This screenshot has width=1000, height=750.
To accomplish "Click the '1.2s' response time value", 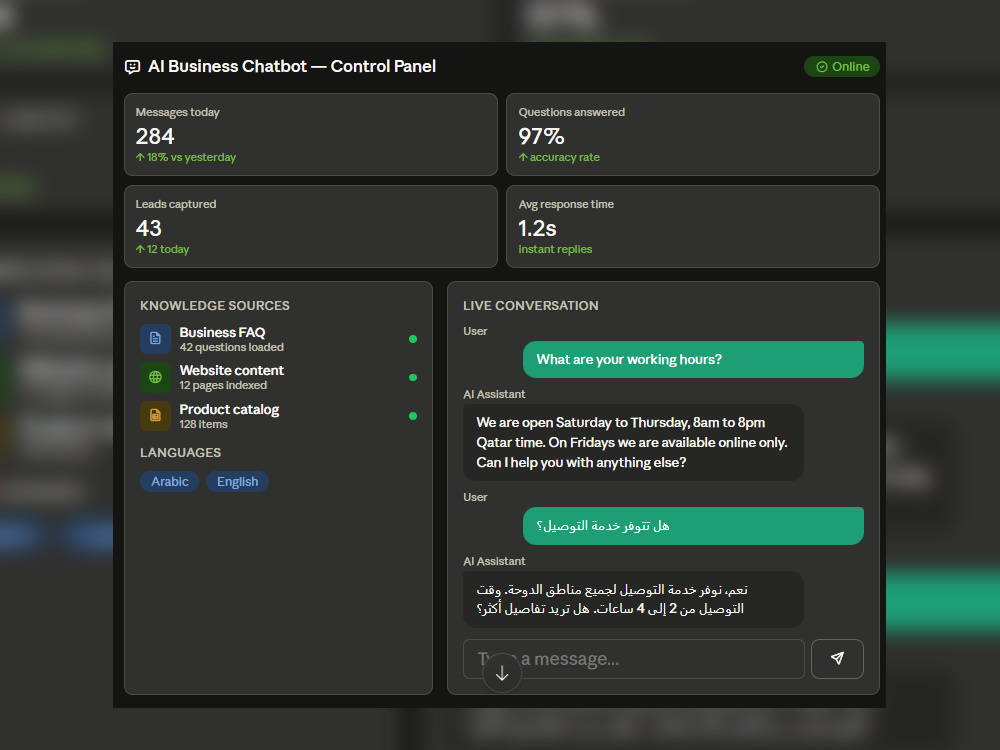I will [537, 228].
